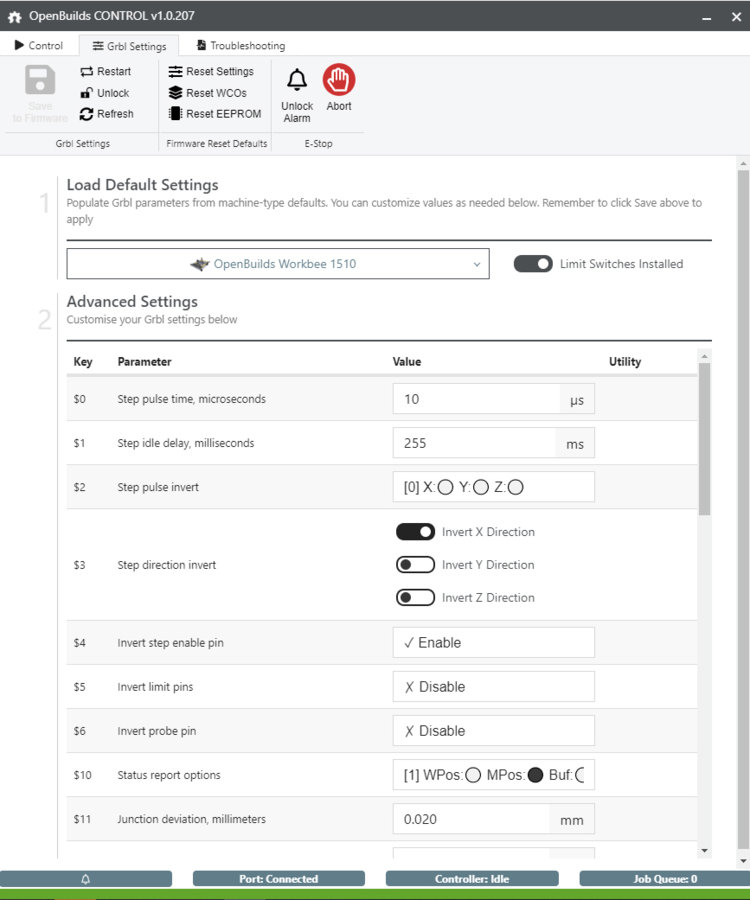Turn on the Invert Z Direction toggle
This screenshot has height=900, width=750.
415,598
